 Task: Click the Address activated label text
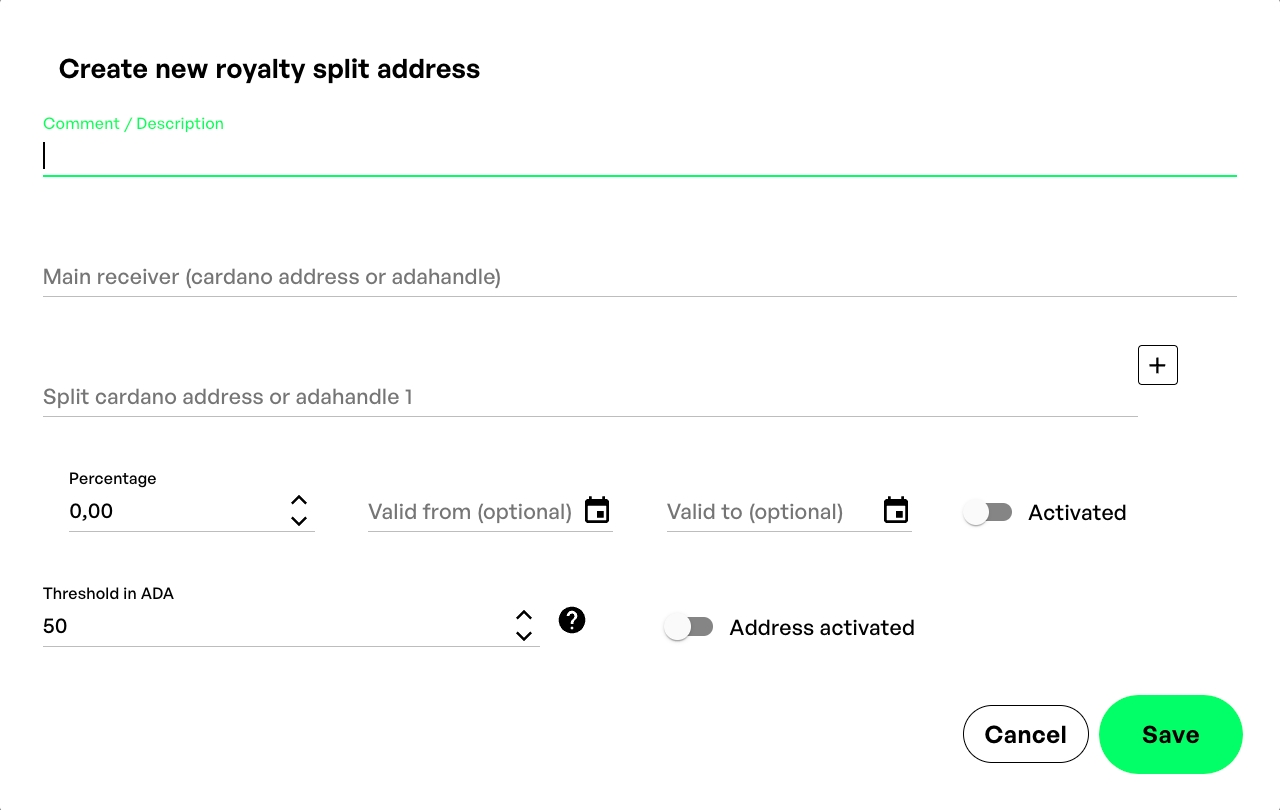point(822,627)
